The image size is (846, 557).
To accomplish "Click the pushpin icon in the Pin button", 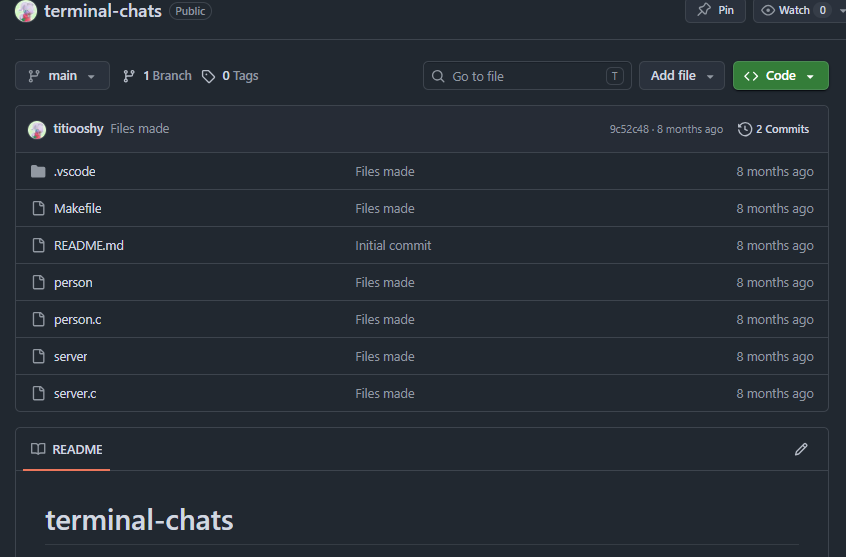I will (704, 10).
